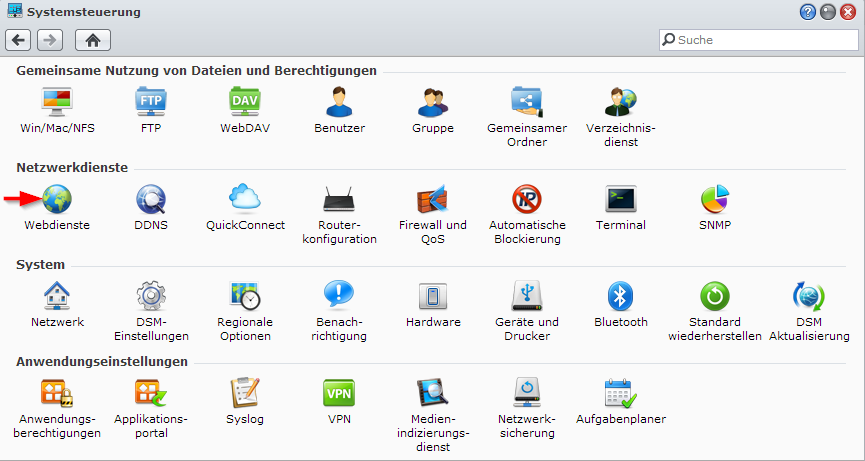Open DSM Aktualisierung update icon
This screenshot has height=461, width=865.
(809, 296)
